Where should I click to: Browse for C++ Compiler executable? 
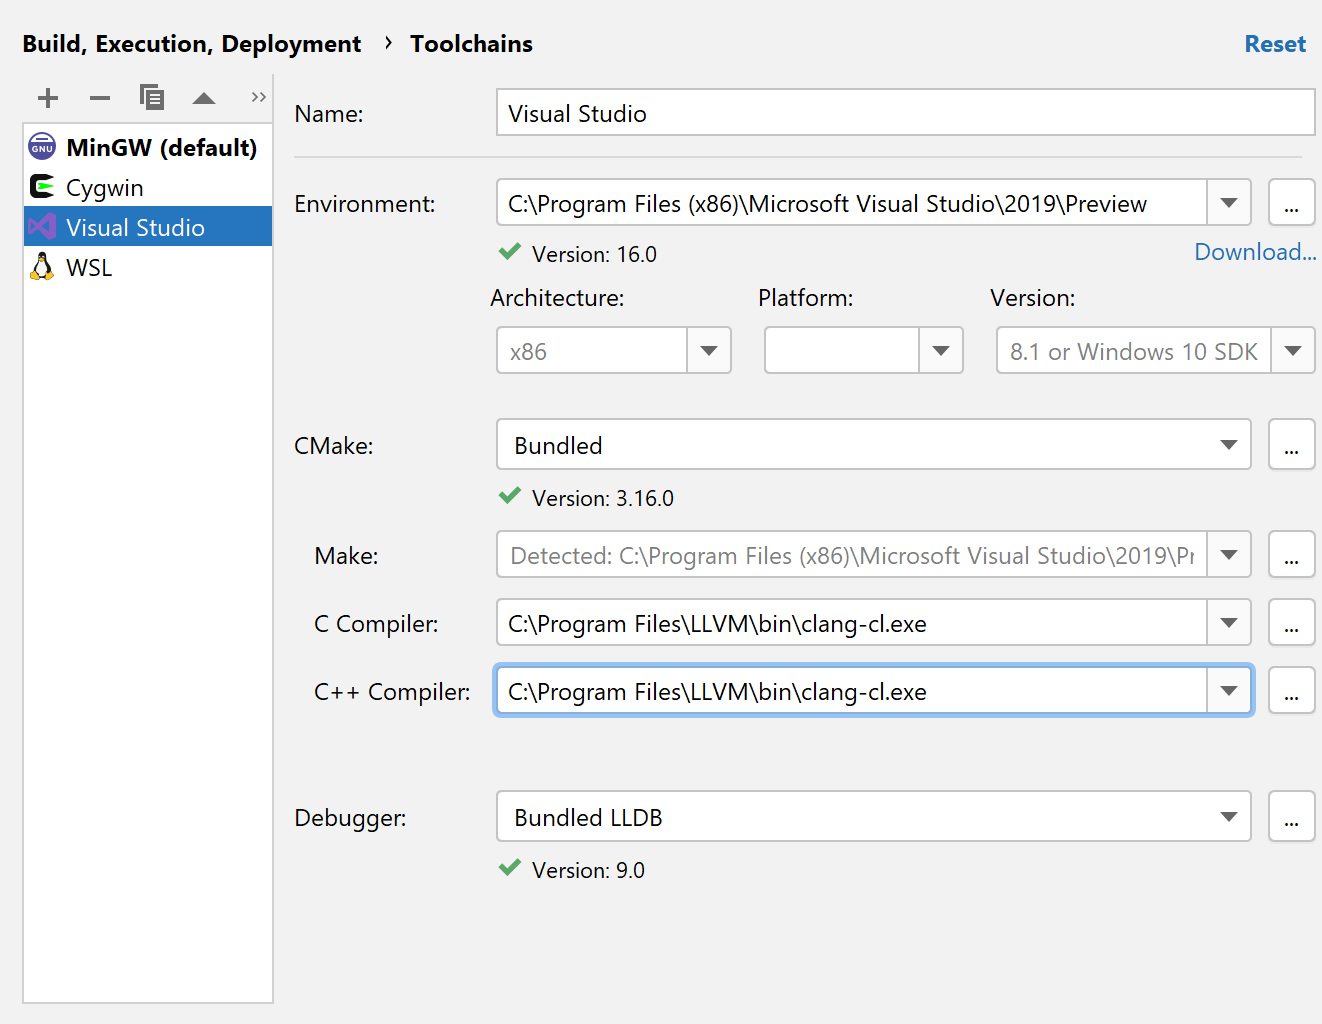[x=1292, y=691]
